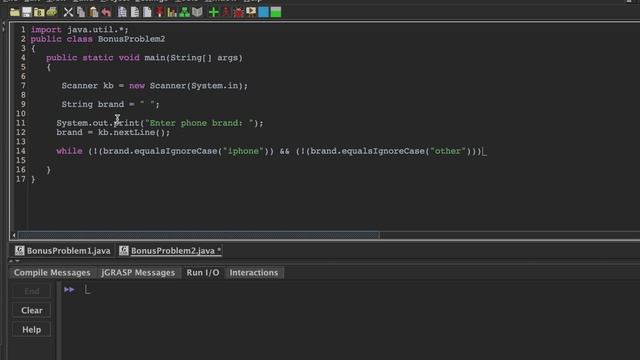
Task: Click the green square toolbar icon
Action: click(276, 12)
